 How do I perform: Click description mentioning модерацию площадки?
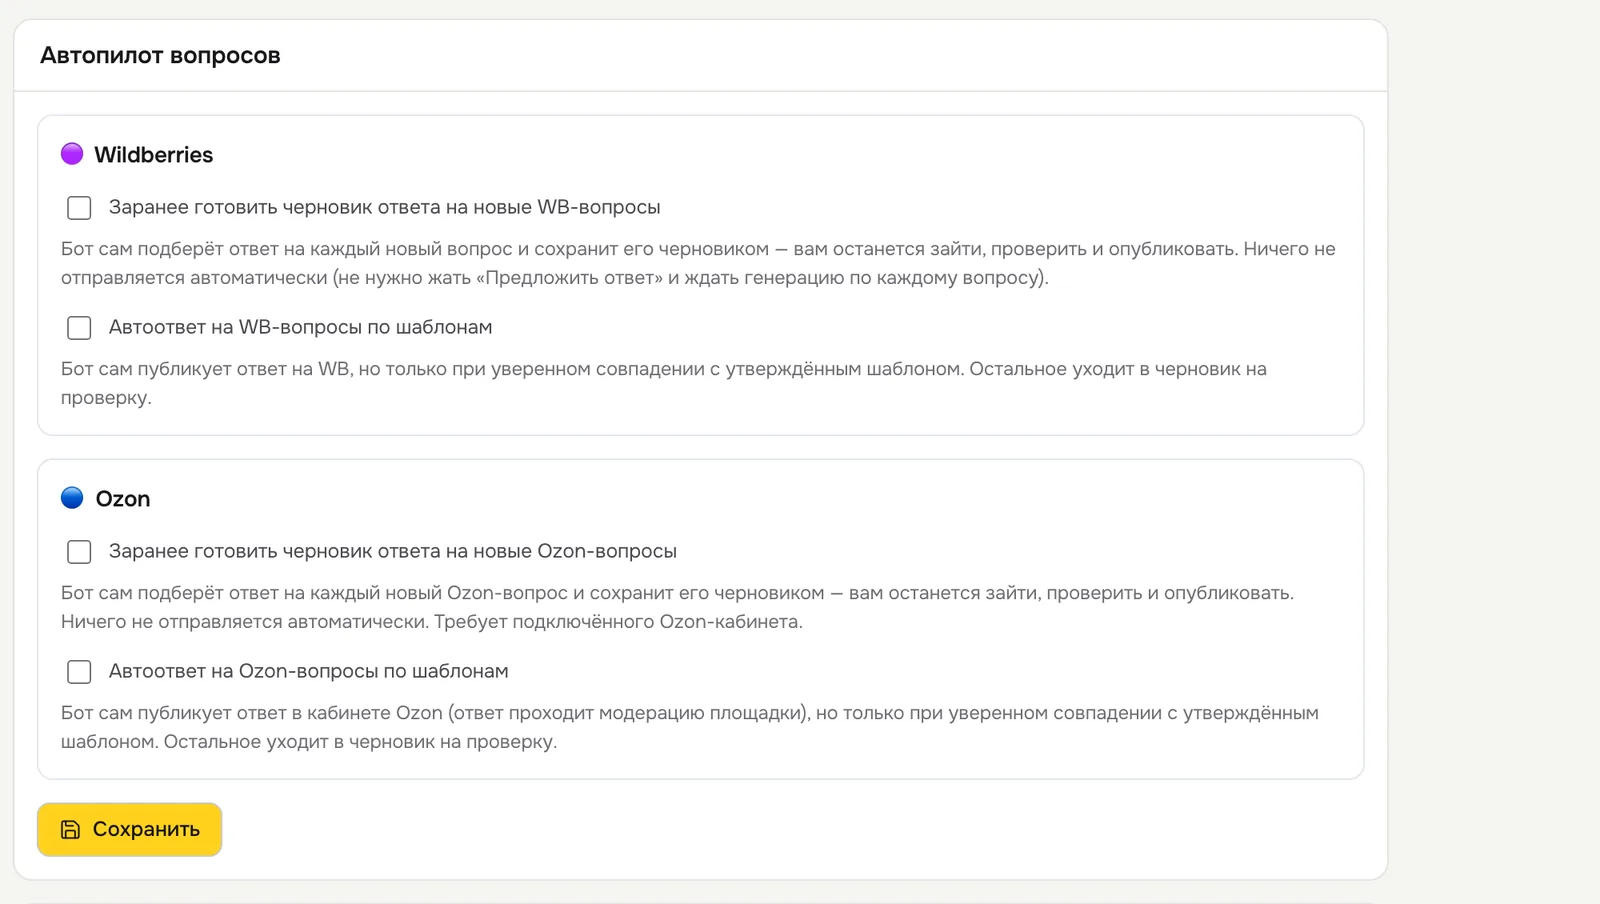click(690, 727)
